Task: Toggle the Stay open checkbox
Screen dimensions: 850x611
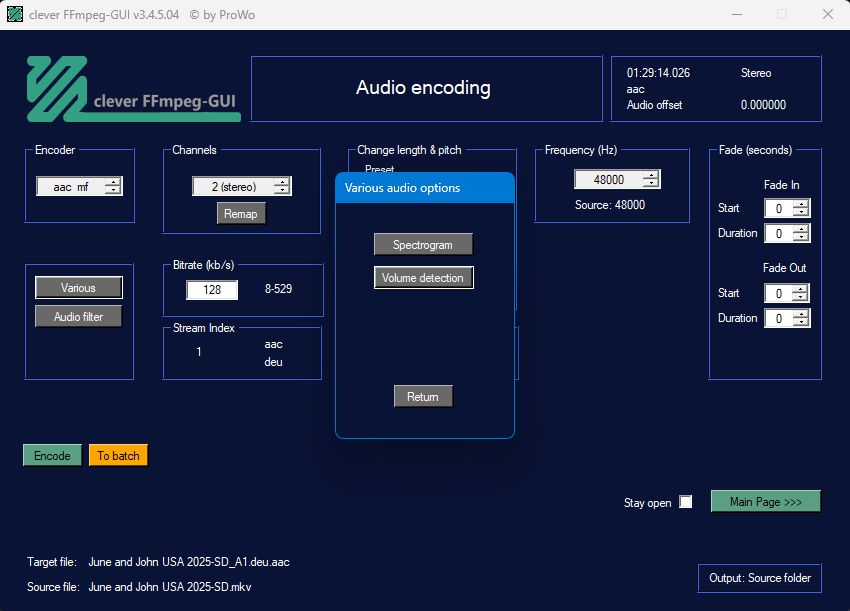Action: point(685,502)
